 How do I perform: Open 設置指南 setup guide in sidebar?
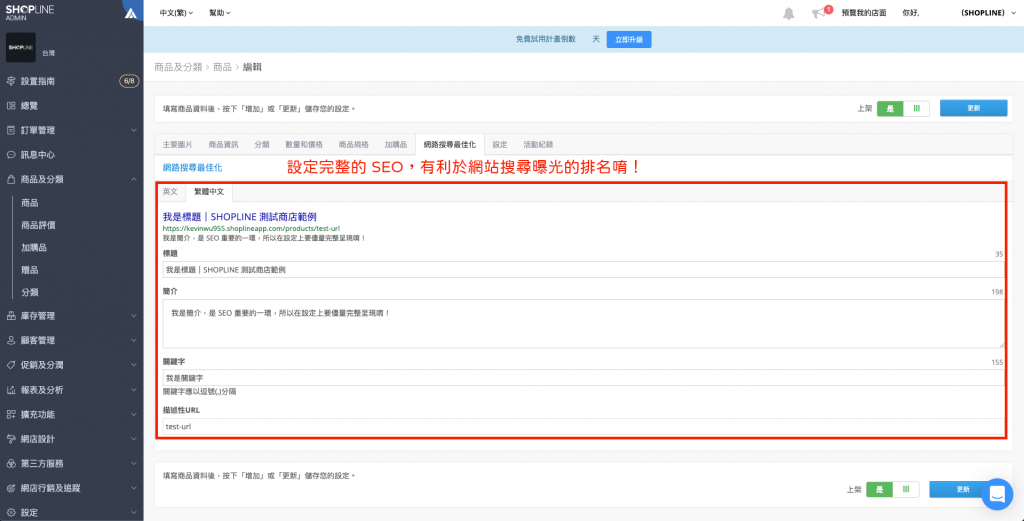38,81
